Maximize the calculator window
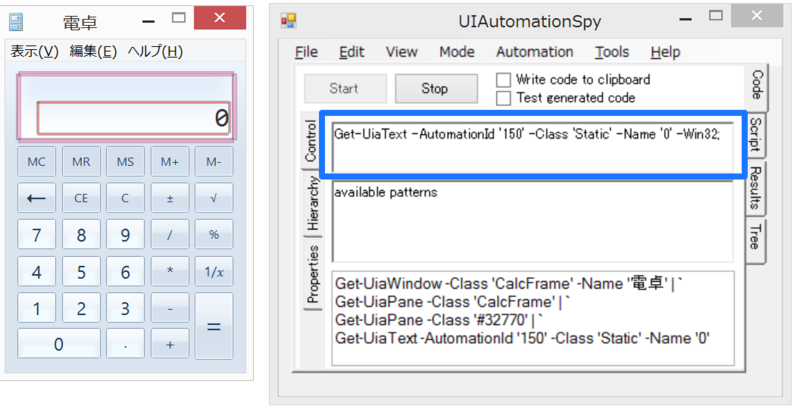This screenshot has width=800, height=409. (x=179, y=18)
